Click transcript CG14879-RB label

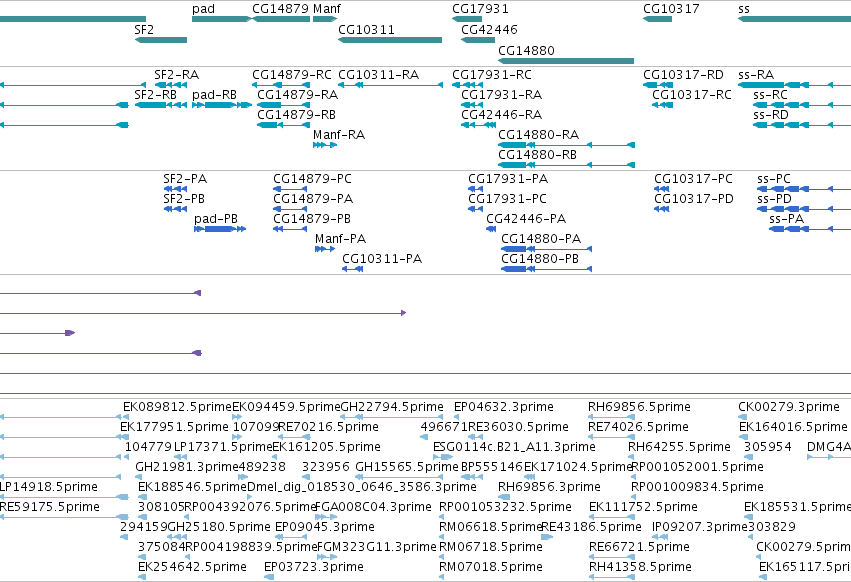coord(296,115)
